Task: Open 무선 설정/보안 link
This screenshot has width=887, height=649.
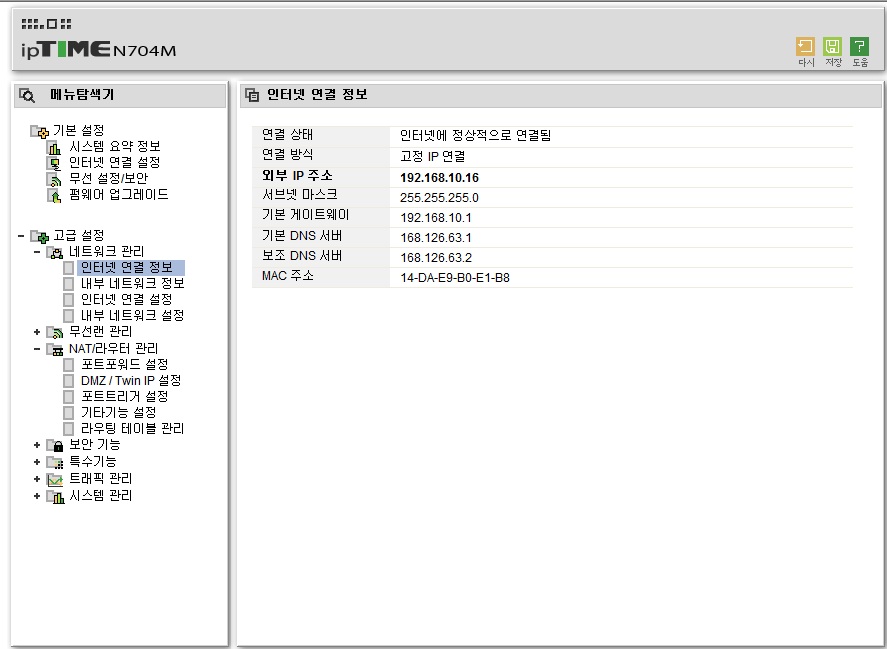Action: tap(109, 178)
